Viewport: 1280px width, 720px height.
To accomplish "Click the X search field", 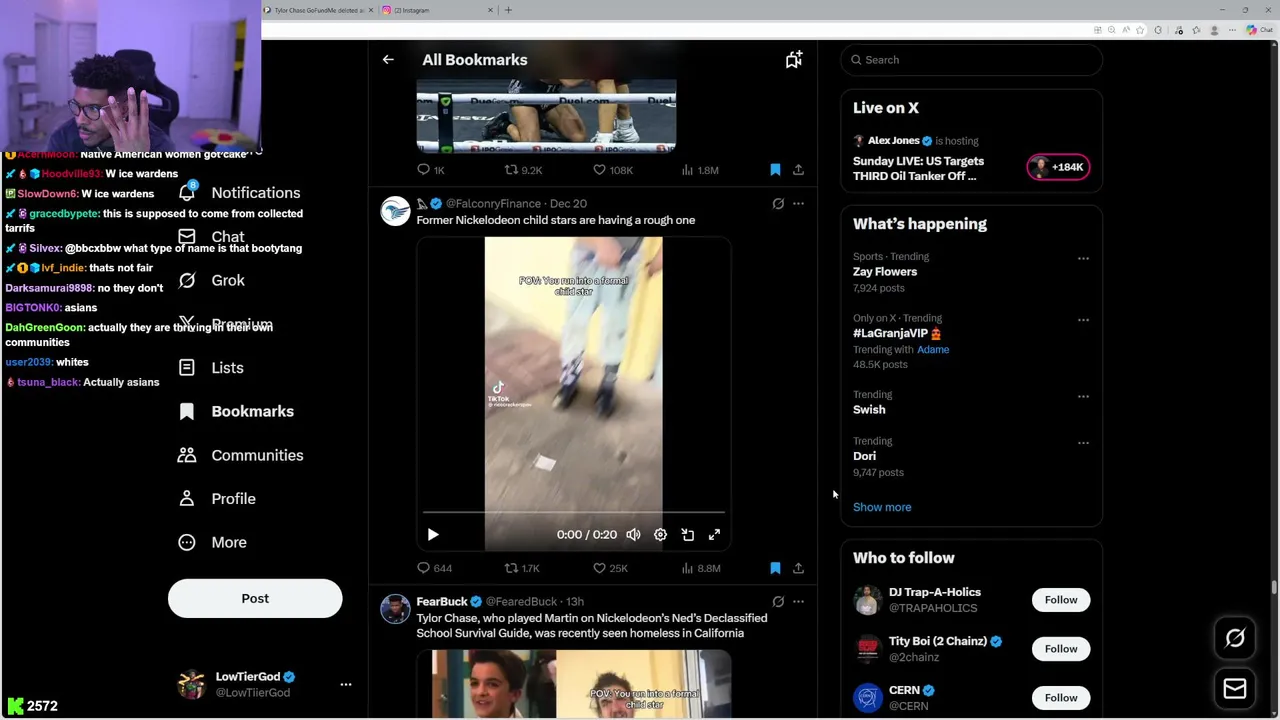I will tap(971, 60).
